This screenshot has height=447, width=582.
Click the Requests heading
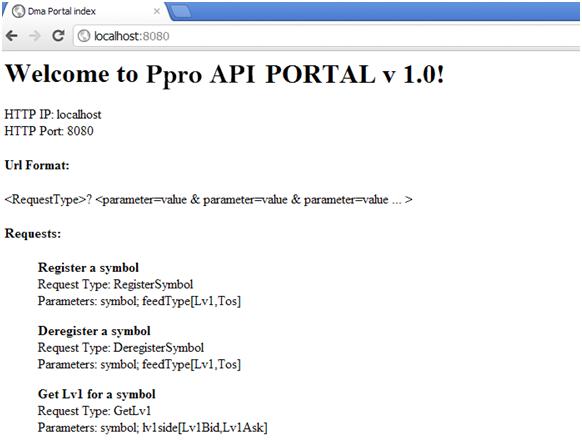[33, 234]
